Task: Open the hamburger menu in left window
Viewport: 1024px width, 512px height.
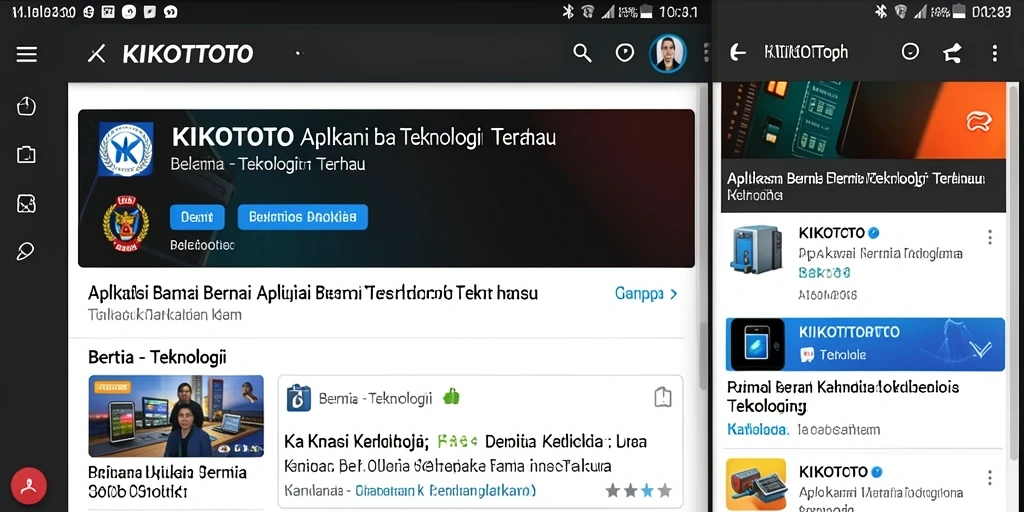Action: tap(27, 54)
